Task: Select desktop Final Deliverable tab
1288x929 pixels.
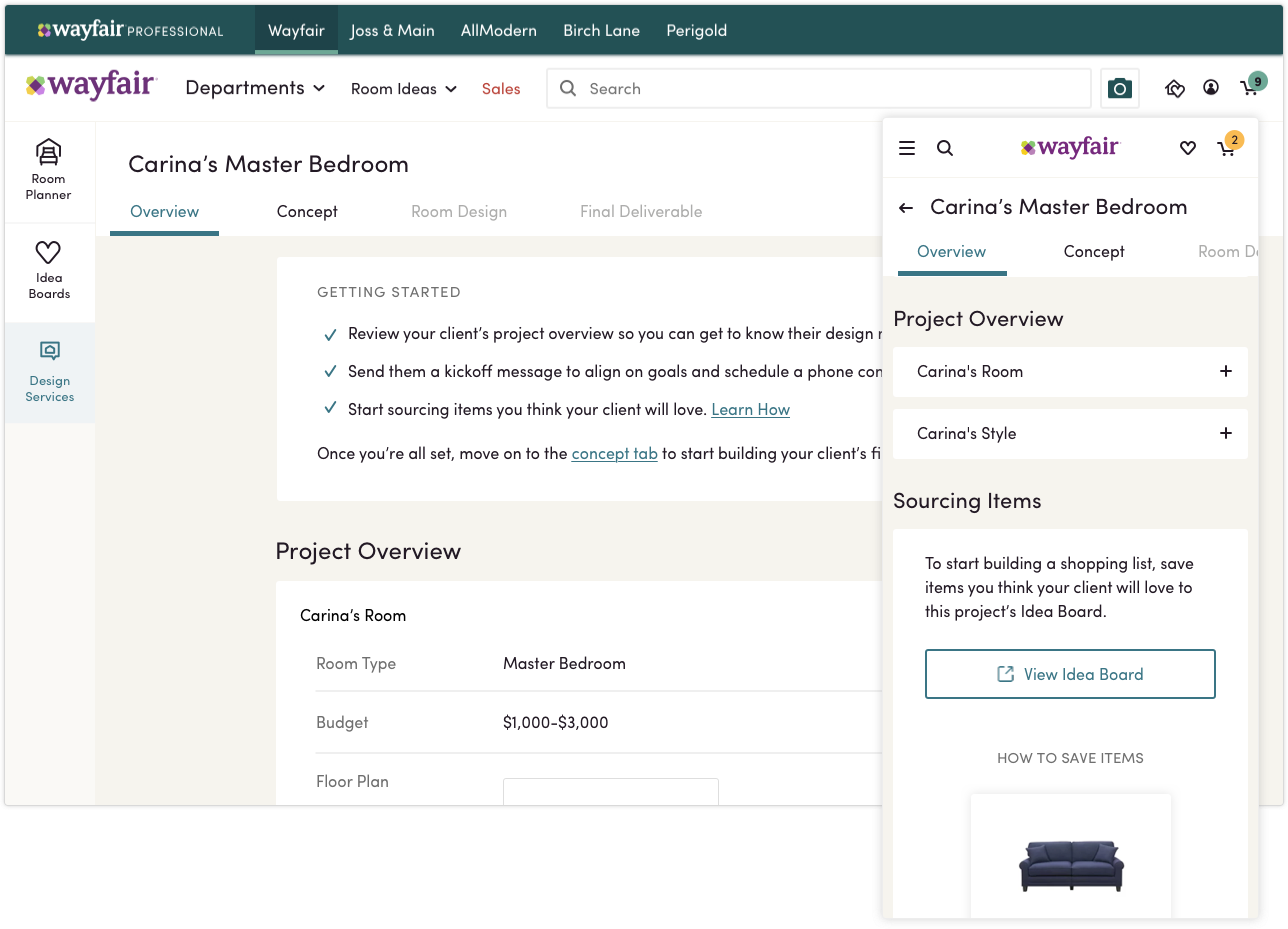Action: pyautogui.click(x=641, y=212)
